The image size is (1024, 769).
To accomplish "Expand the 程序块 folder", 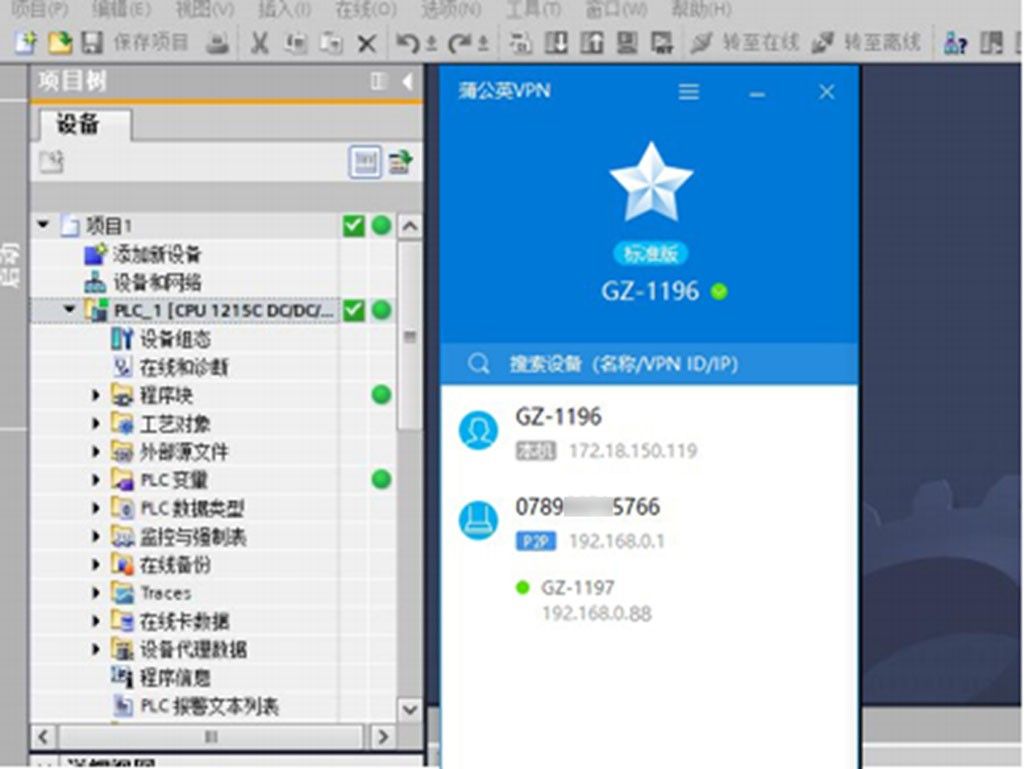I will tap(96, 395).
